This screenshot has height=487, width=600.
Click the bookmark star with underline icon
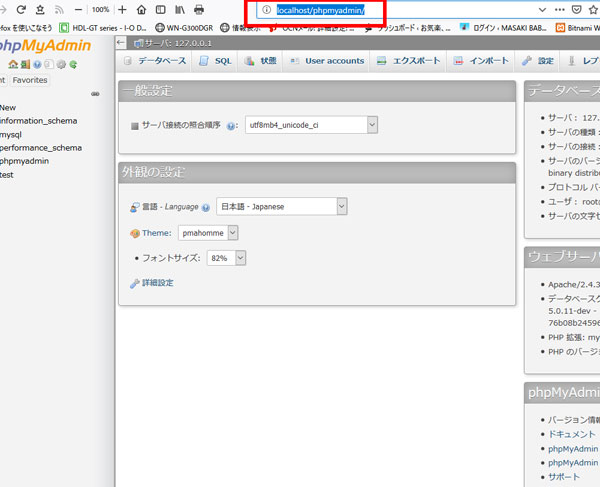click(40, 10)
